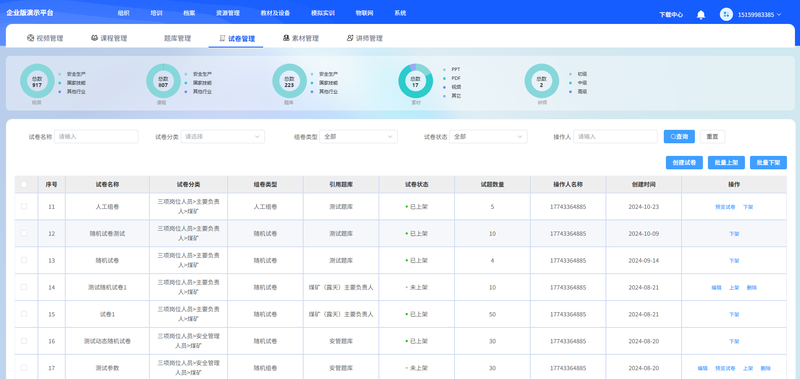Screen dimensions: 800x379
Task: Check the box for row 15 试卷1
Action: click(24, 314)
